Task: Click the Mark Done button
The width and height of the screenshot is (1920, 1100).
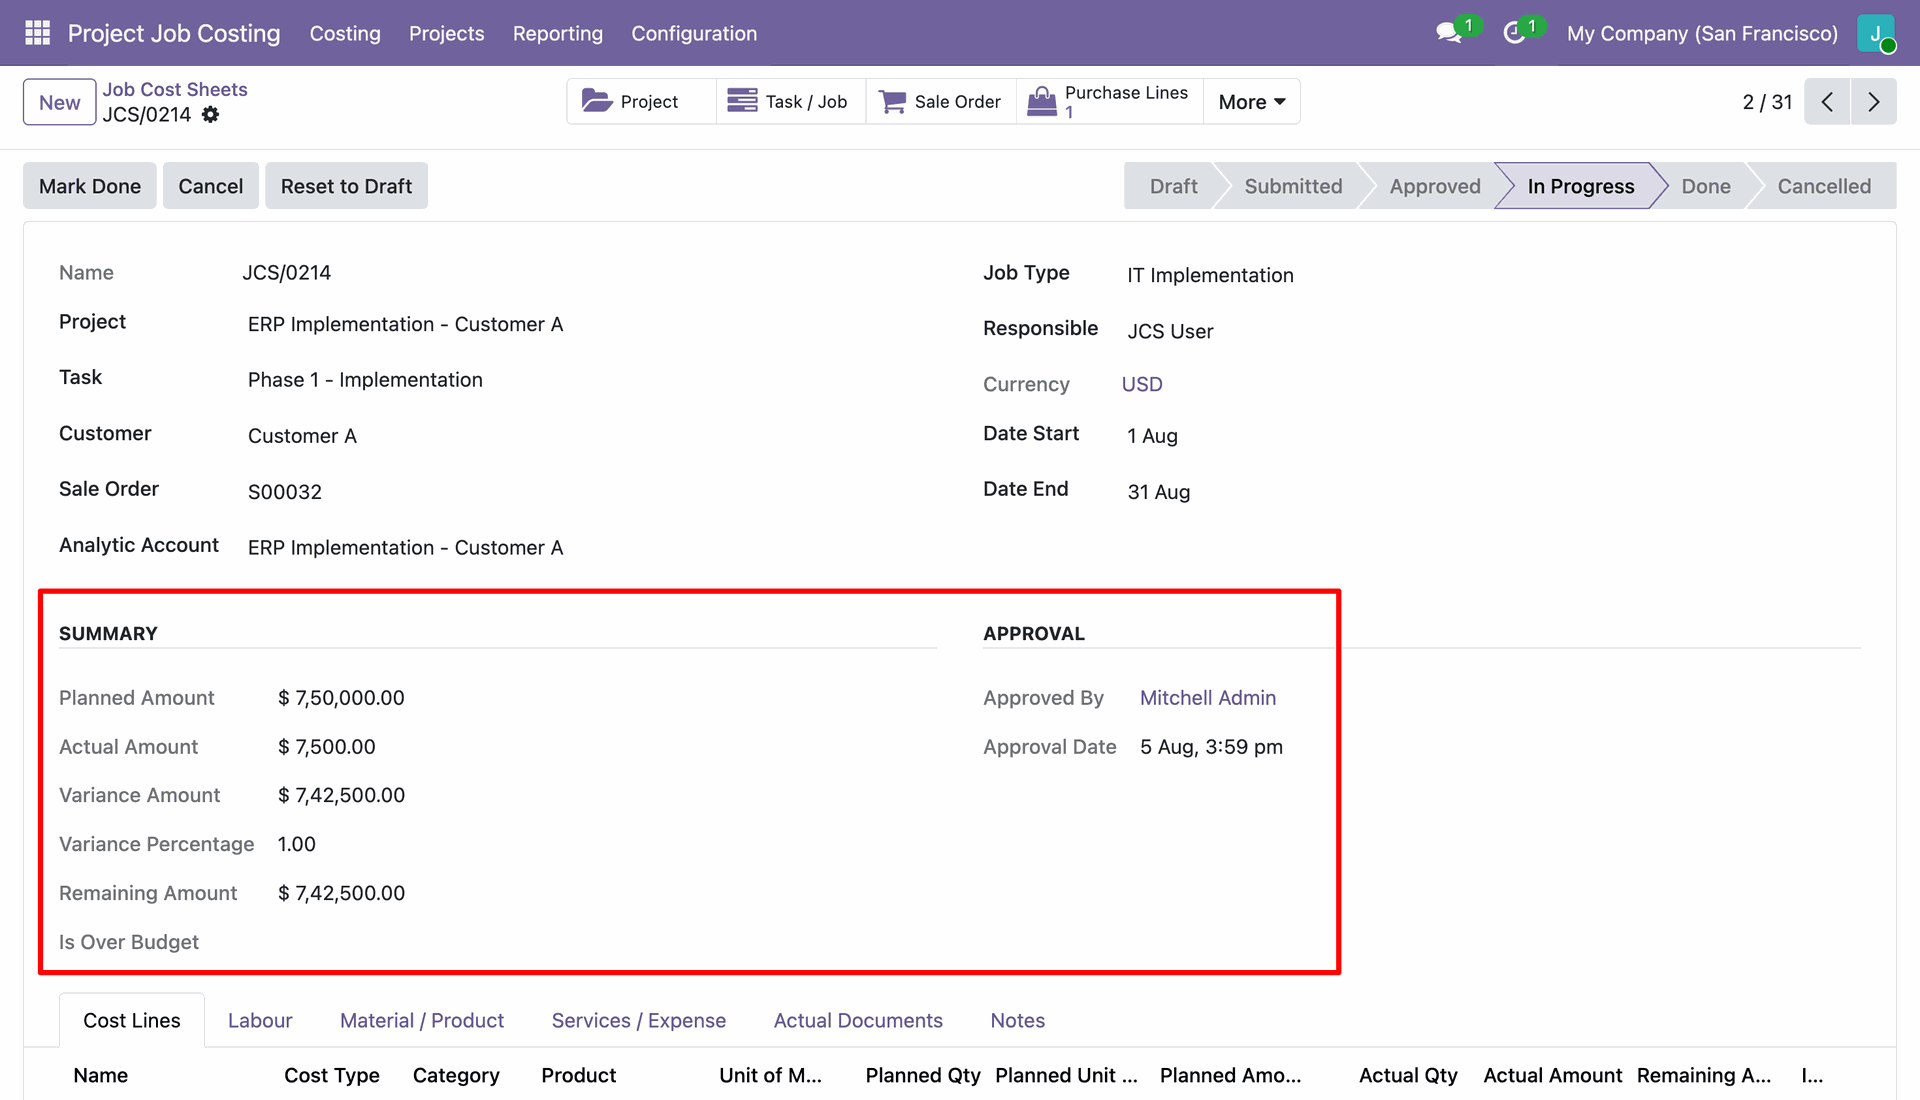Action: point(90,186)
